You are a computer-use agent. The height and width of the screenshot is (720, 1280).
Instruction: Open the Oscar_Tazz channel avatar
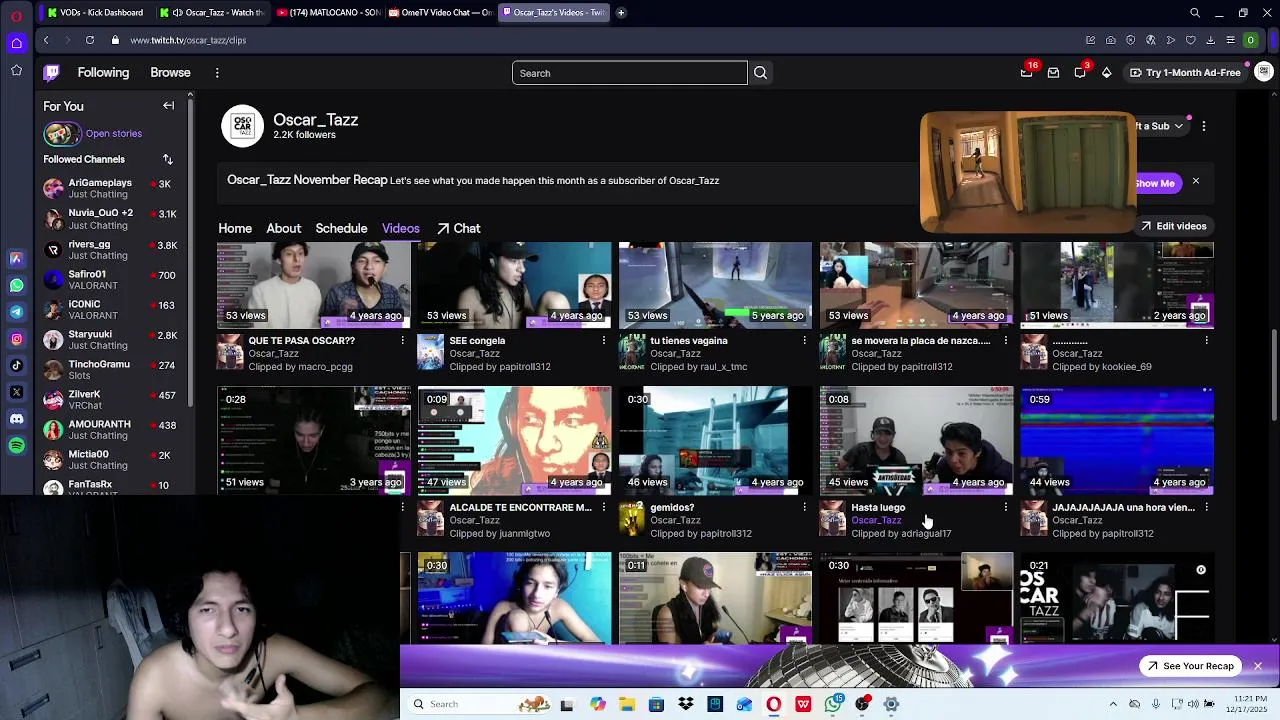pyautogui.click(x=242, y=126)
